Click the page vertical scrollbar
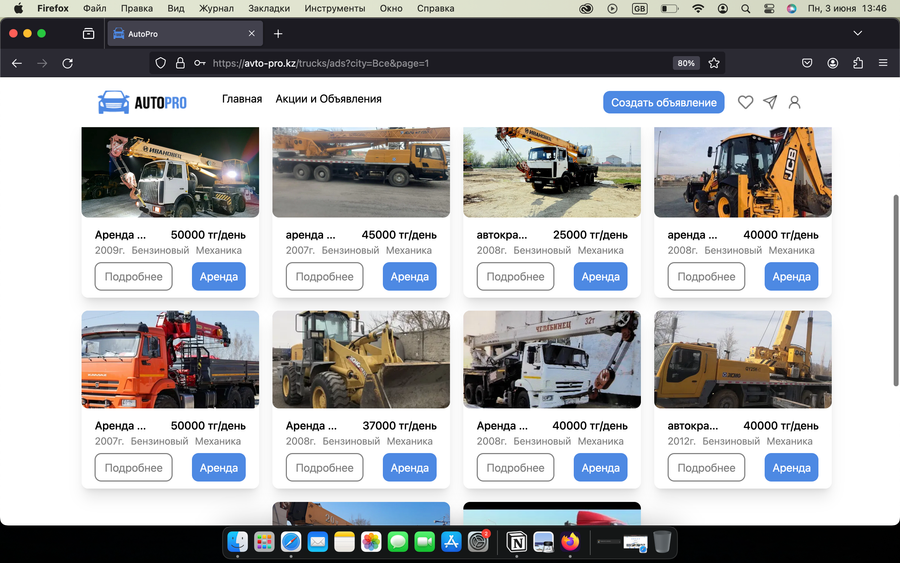 coord(895,290)
